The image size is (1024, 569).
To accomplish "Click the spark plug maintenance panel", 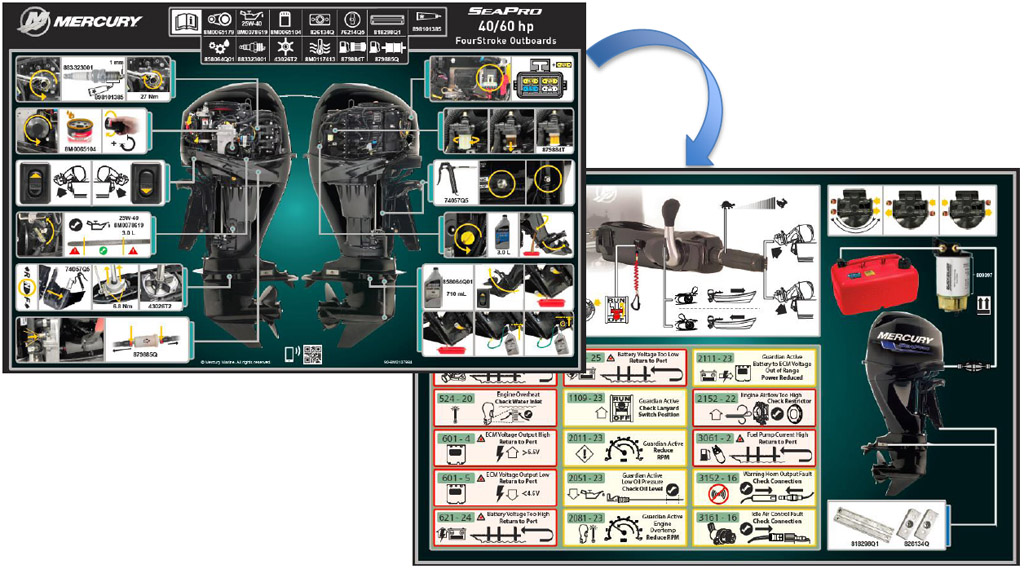I will pyautogui.click(x=95, y=78).
